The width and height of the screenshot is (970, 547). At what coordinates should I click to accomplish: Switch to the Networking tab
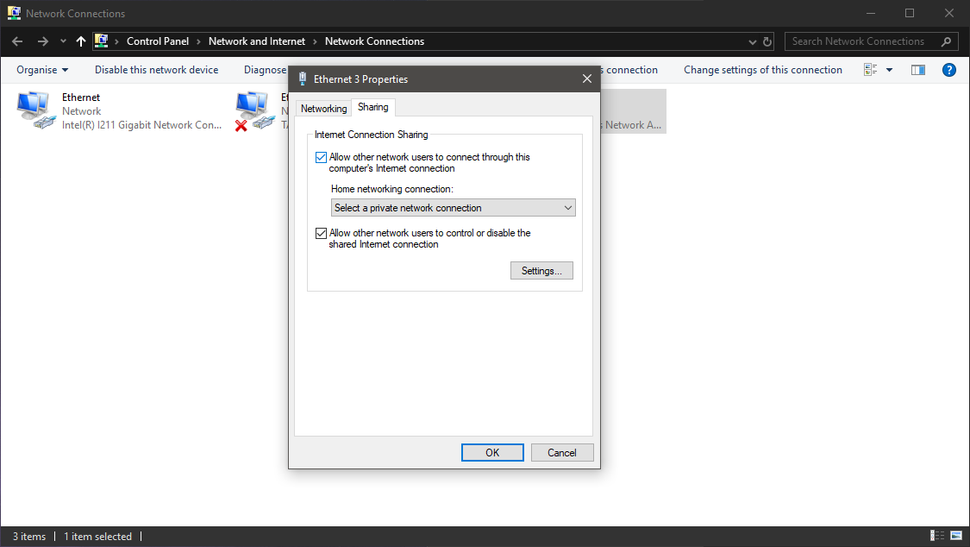[x=324, y=108]
